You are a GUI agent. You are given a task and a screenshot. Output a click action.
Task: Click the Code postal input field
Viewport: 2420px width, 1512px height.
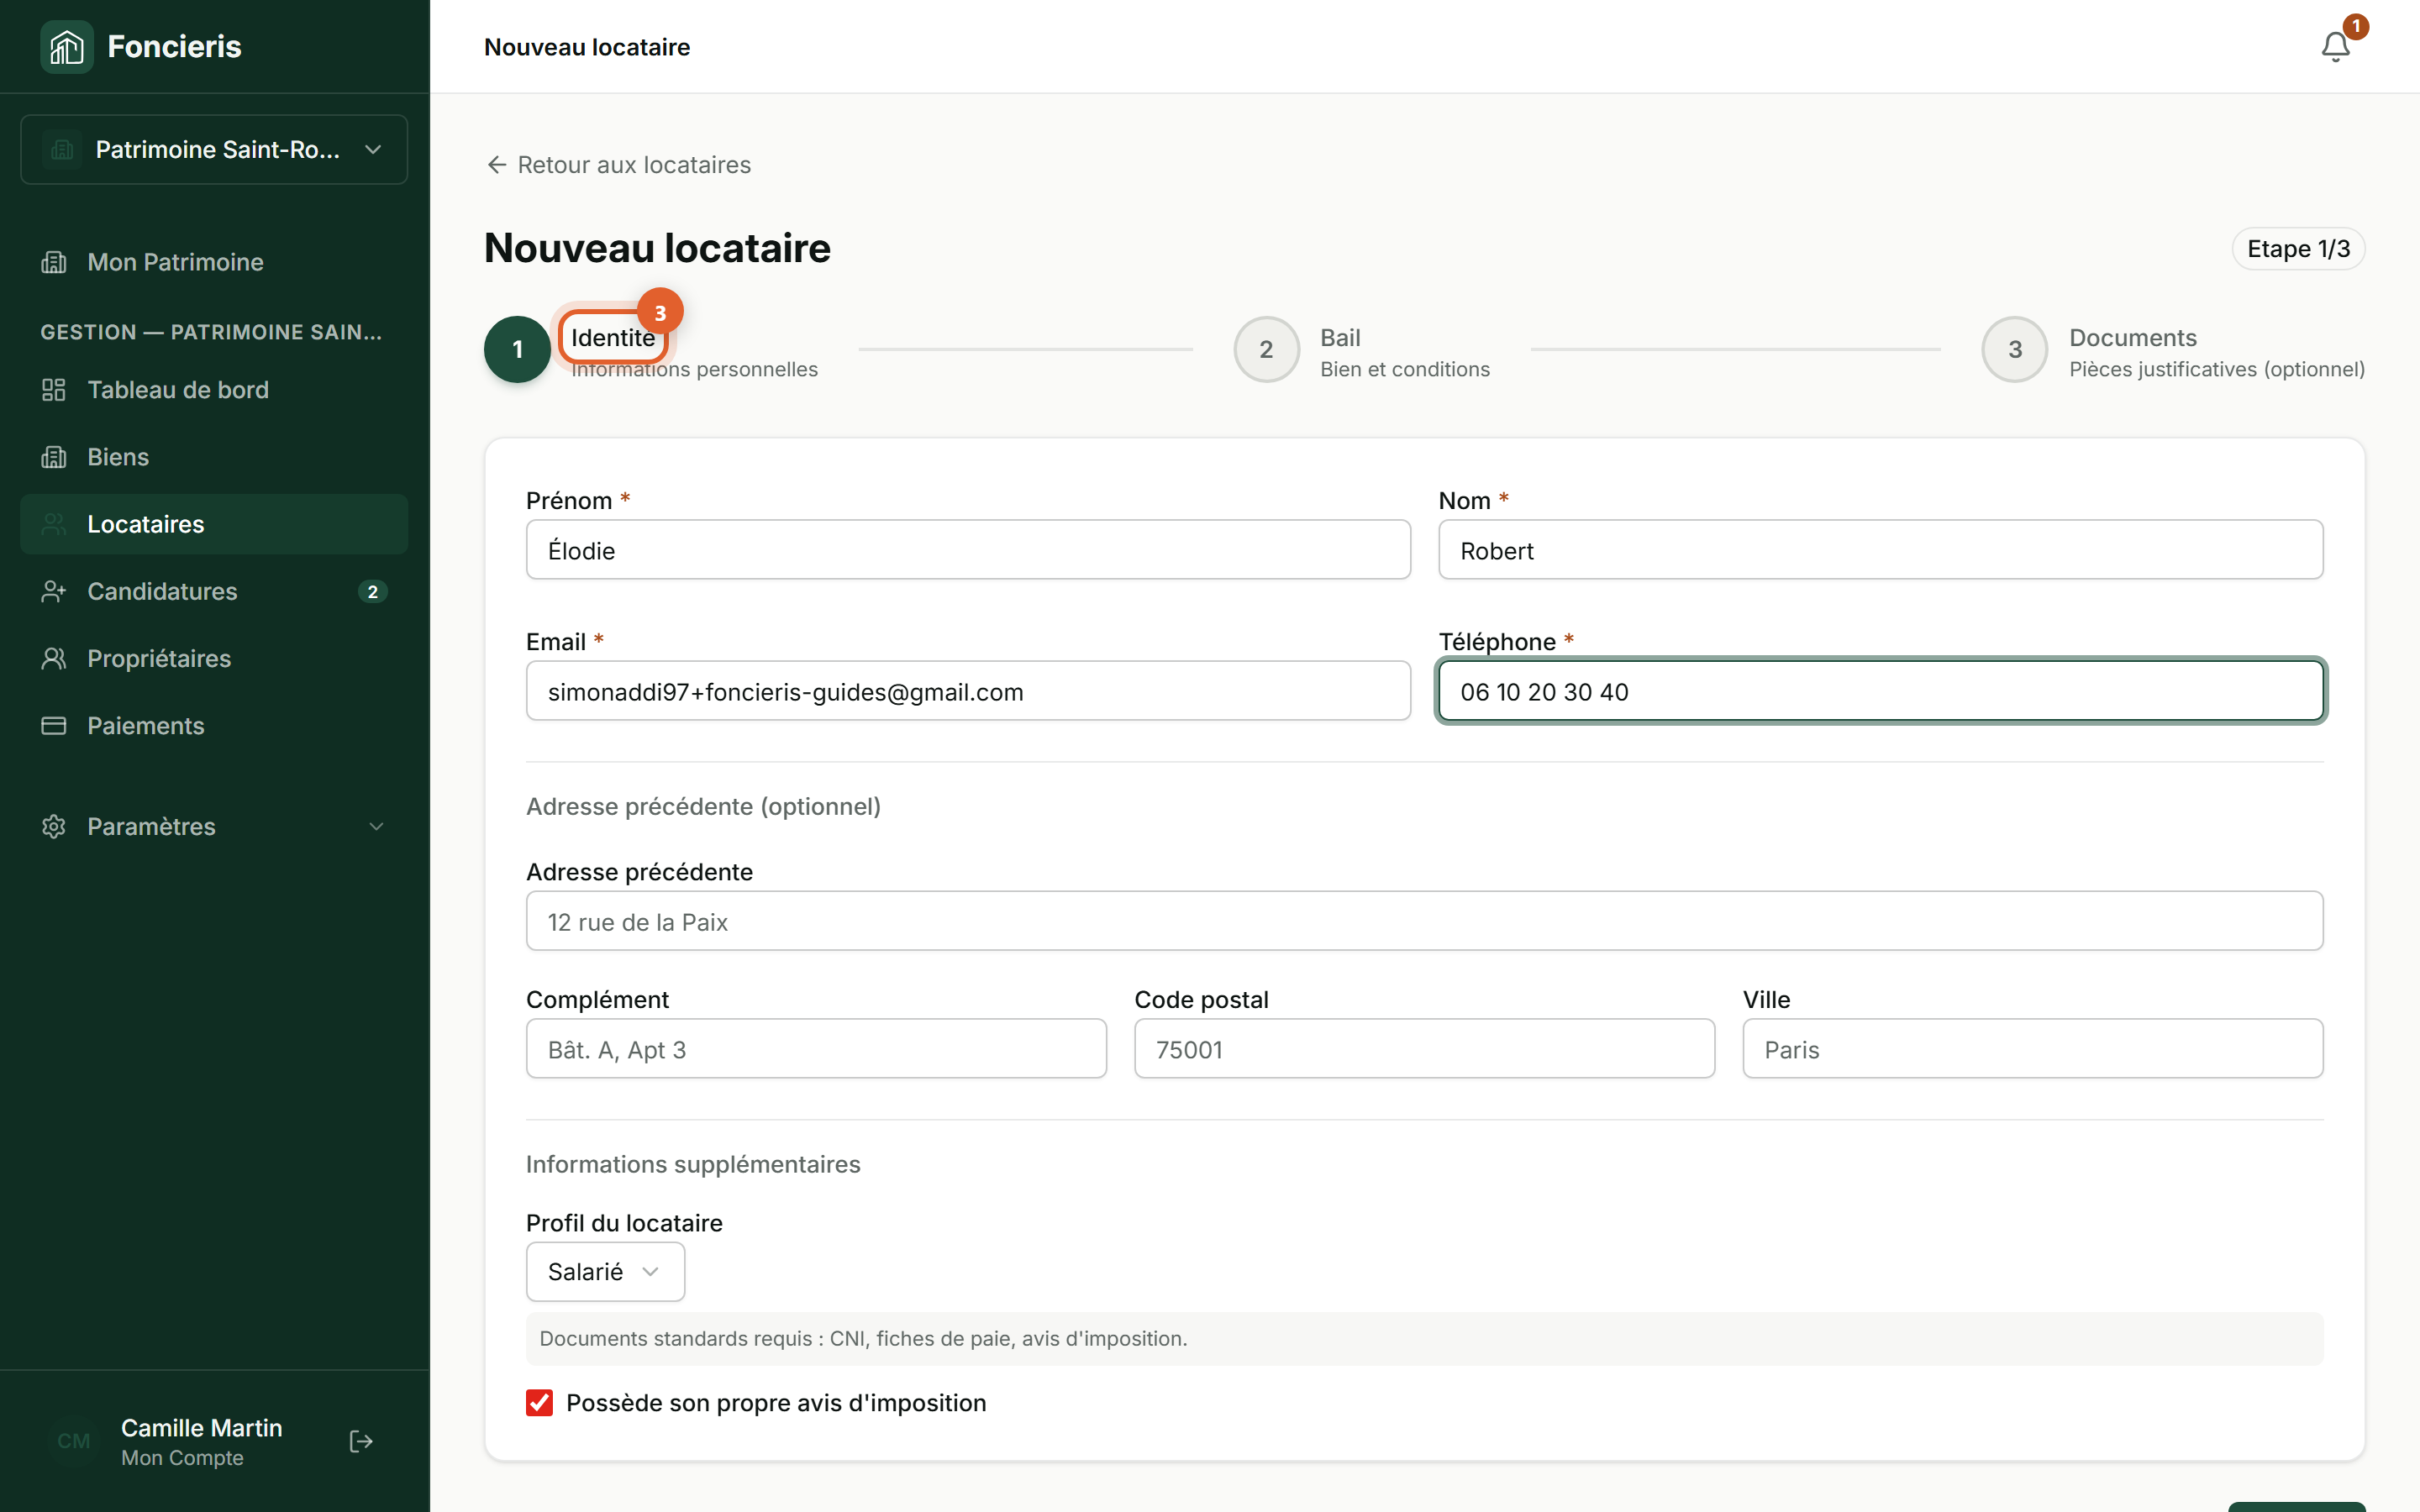pyautogui.click(x=1424, y=1049)
